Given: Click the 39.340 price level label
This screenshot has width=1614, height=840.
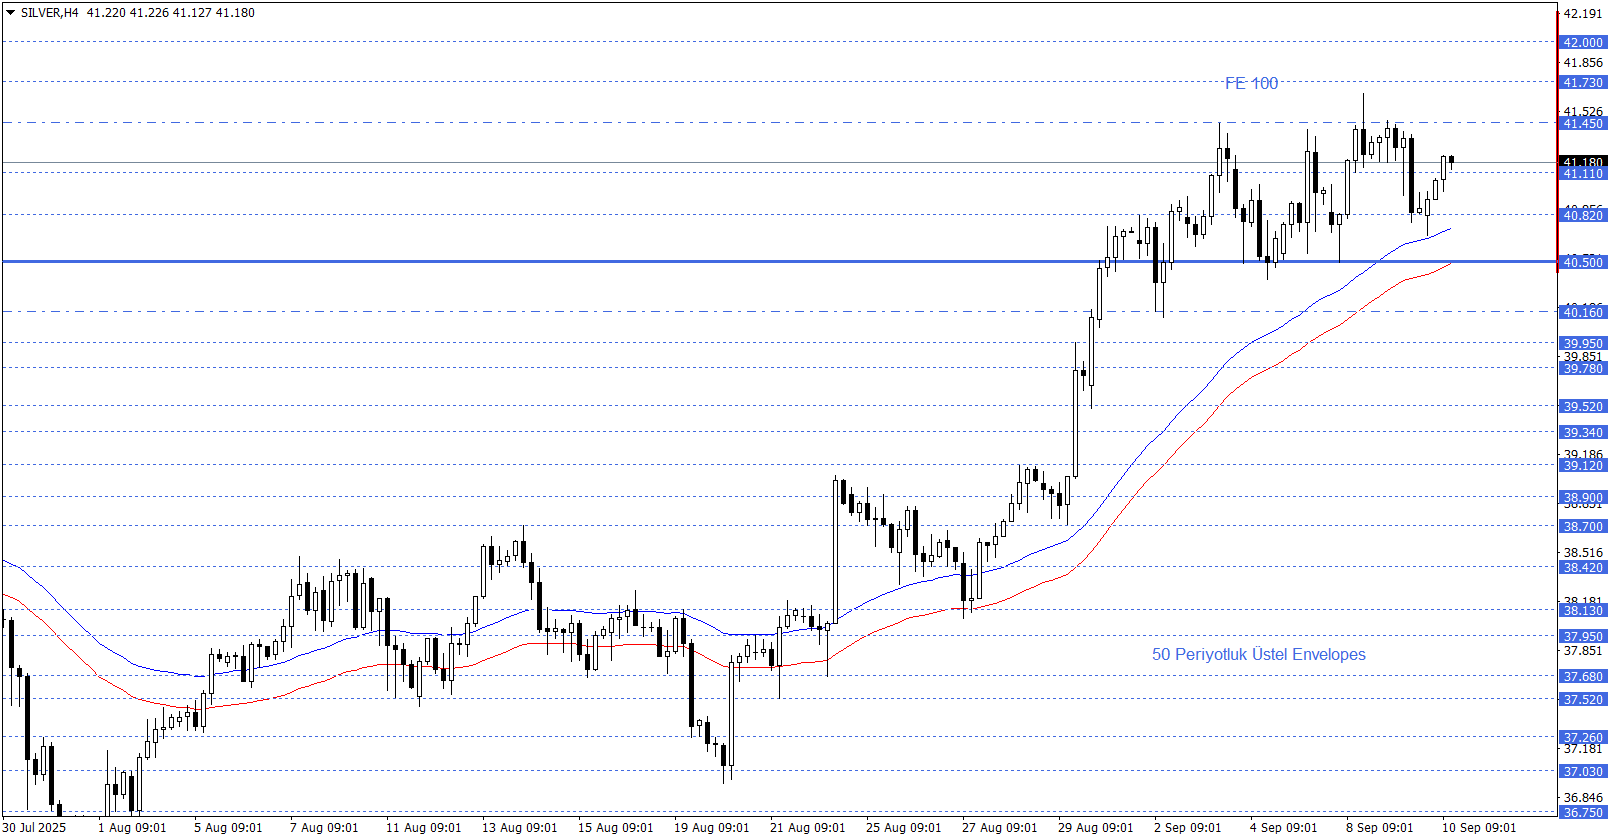Looking at the screenshot, I should pyautogui.click(x=1583, y=433).
